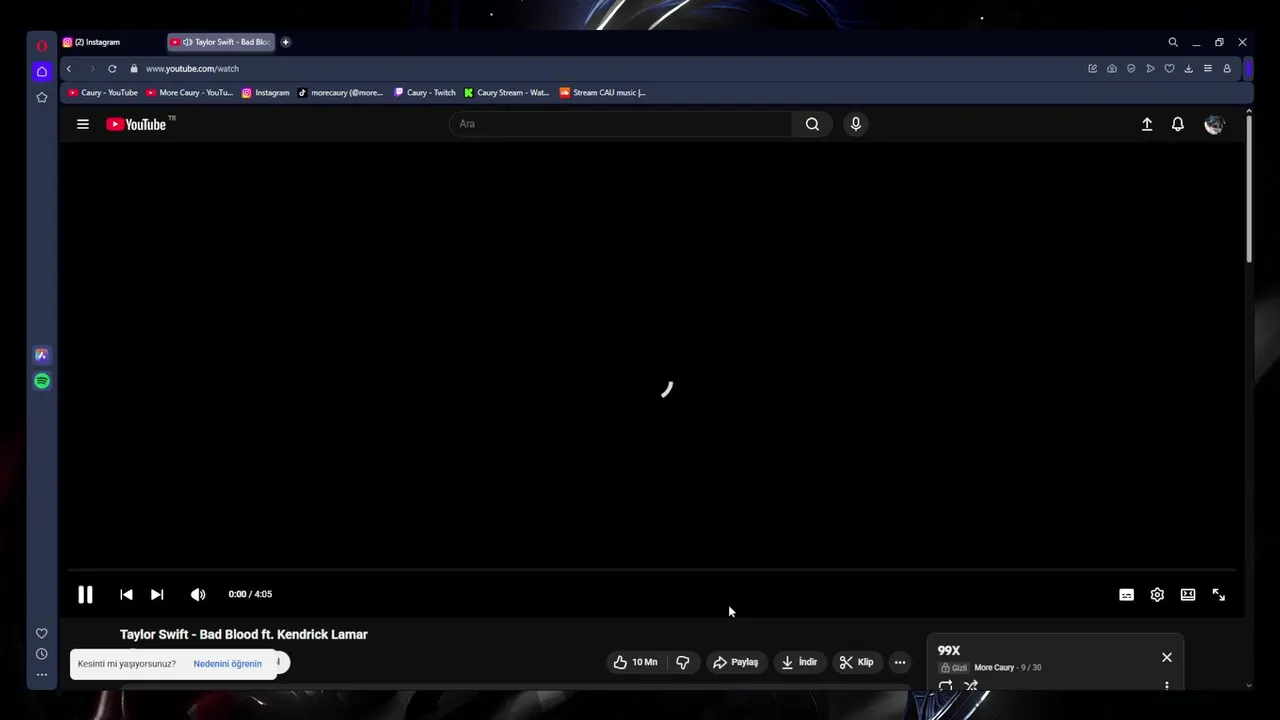Open sidebar history clock icon
This screenshot has width=1280, height=720.
click(41, 654)
